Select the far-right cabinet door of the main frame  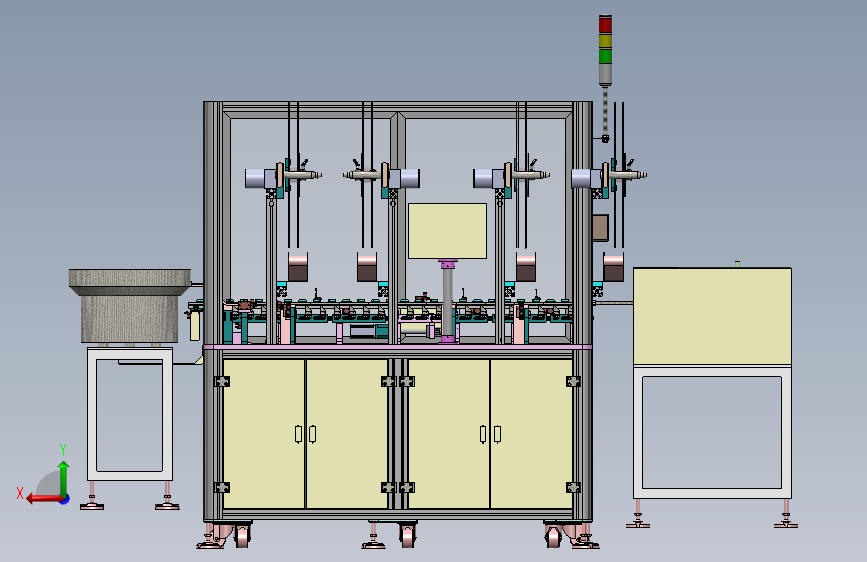[531, 434]
